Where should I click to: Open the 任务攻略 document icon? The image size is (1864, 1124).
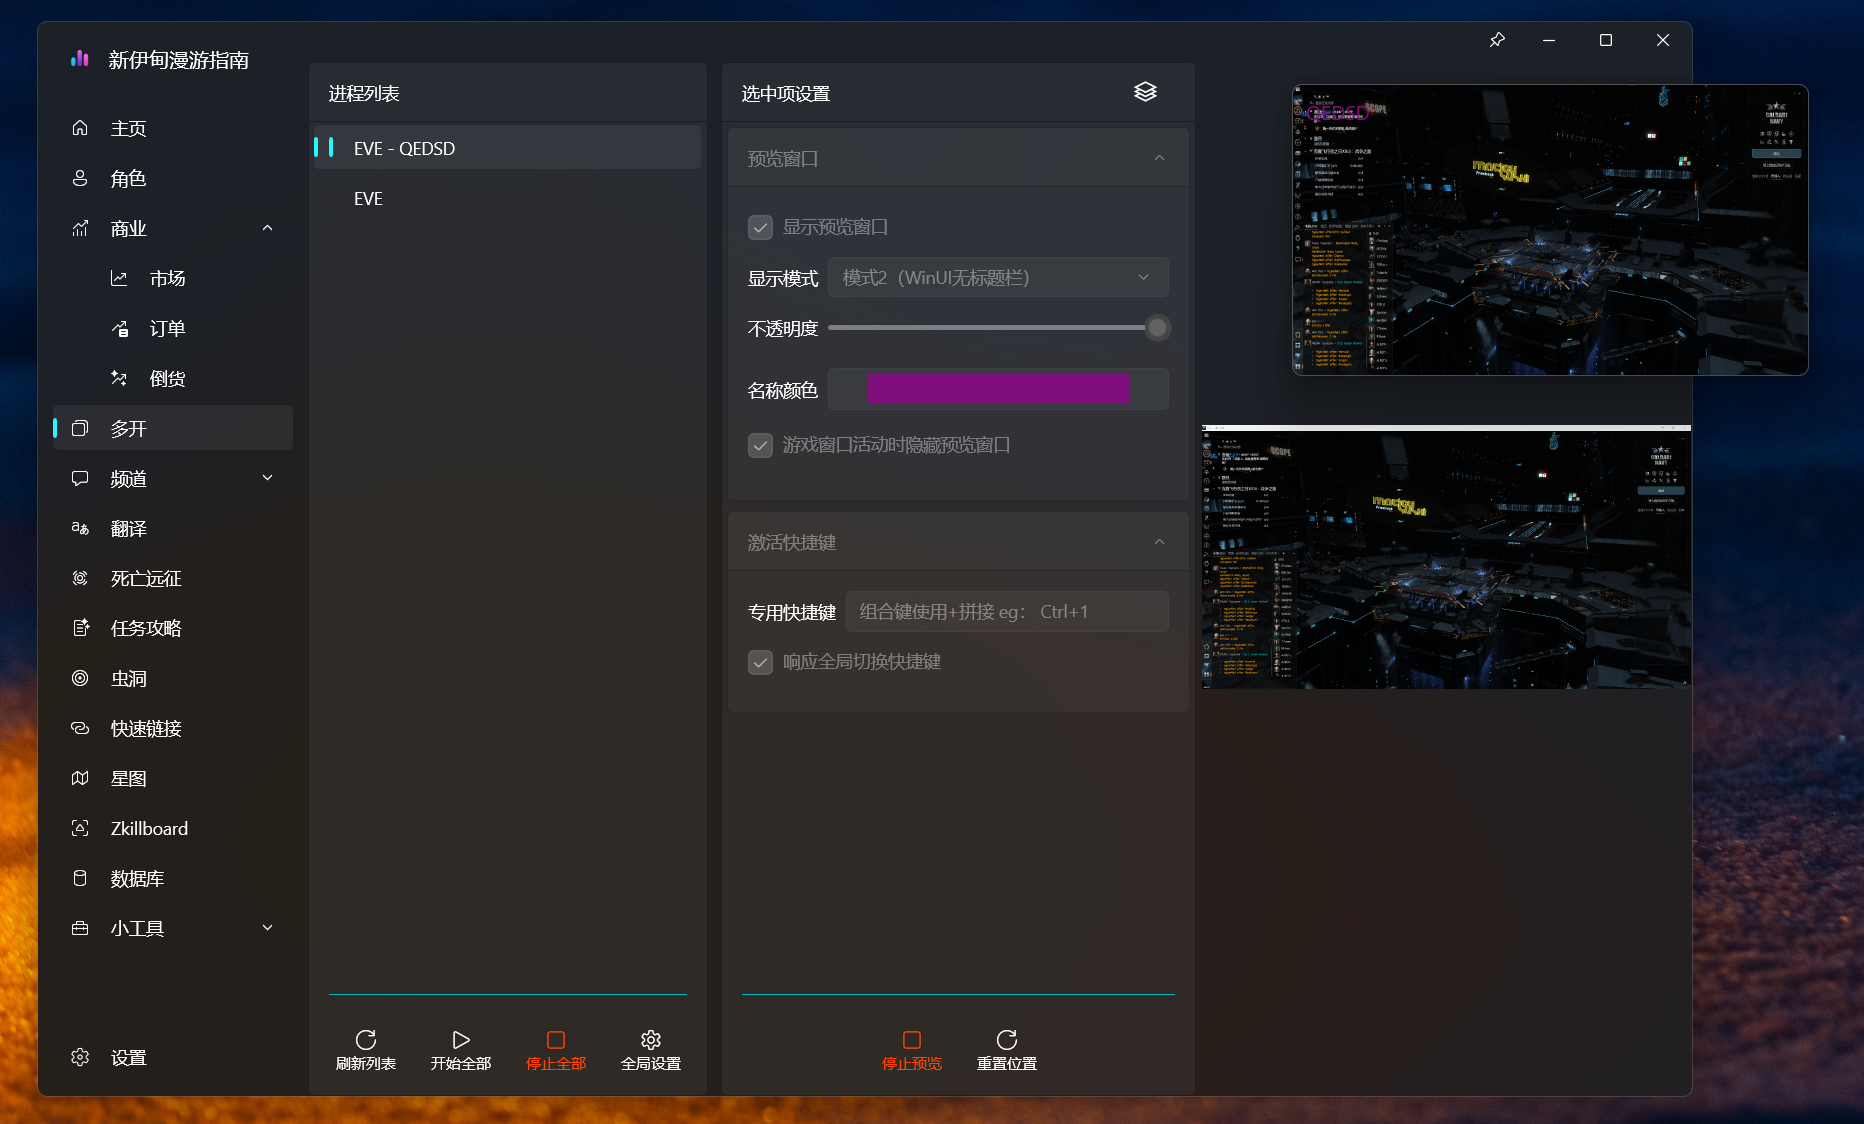point(80,628)
